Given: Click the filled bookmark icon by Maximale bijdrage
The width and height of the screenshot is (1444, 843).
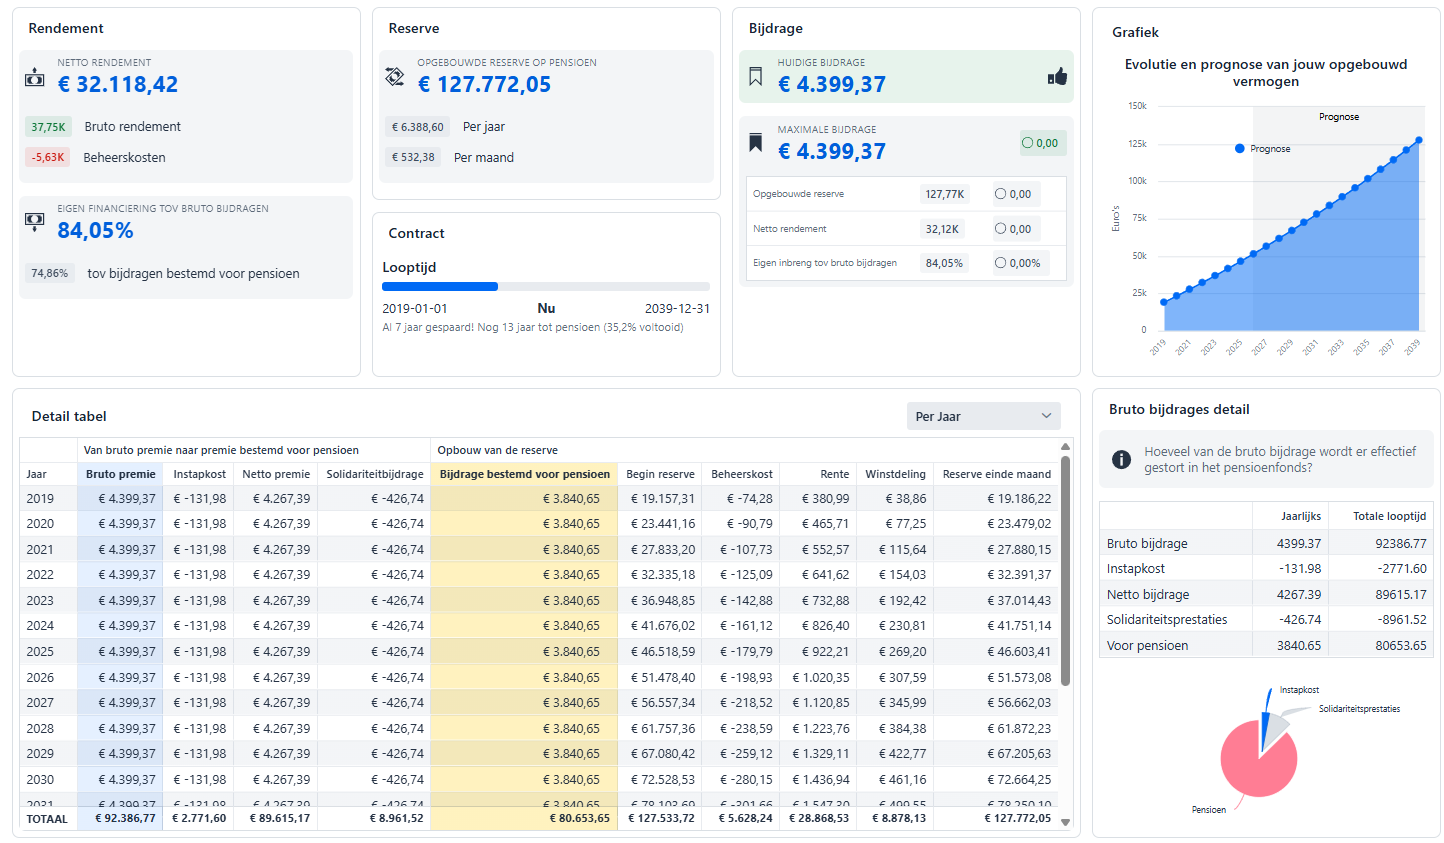Looking at the screenshot, I should click(x=756, y=144).
